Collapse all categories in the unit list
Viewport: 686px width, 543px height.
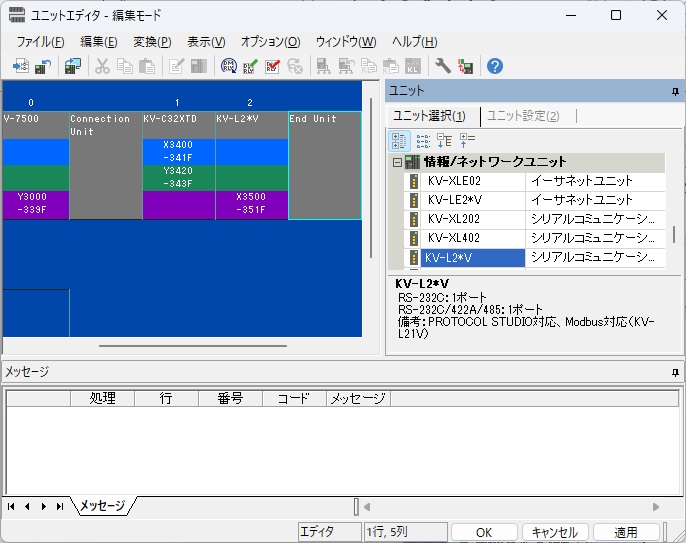467,141
